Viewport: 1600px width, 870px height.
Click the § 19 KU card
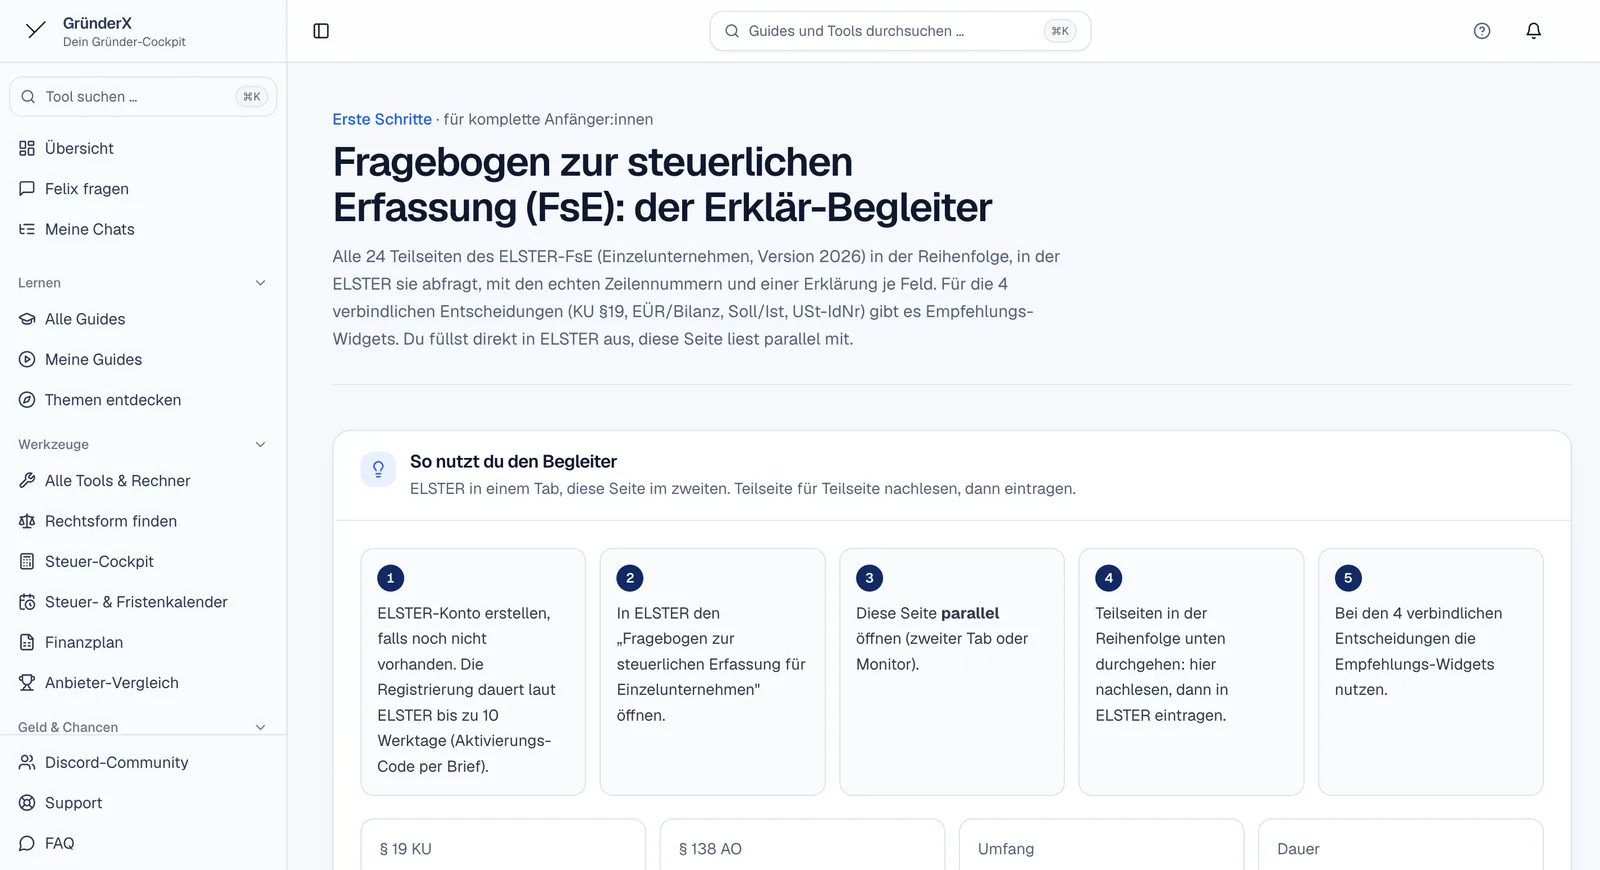pos(503,845)
